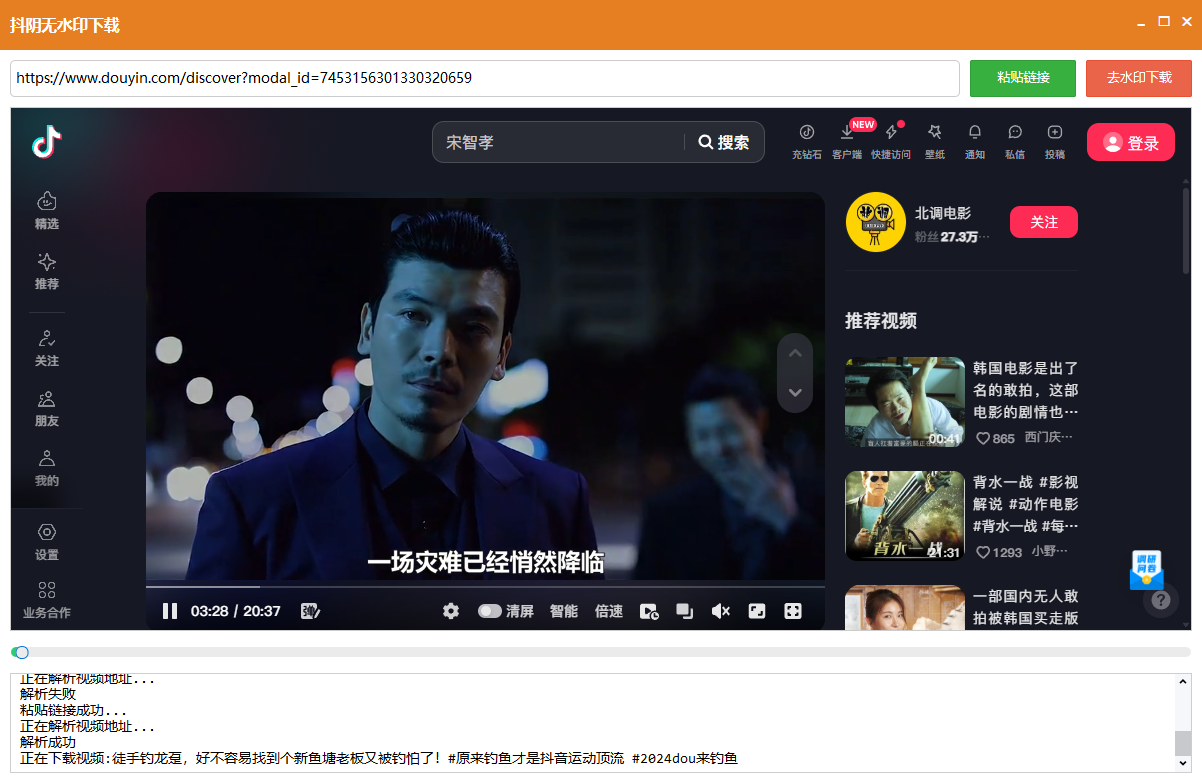
Task: Open 推荐 recommended in sidebar
Action: coord(47,270)
